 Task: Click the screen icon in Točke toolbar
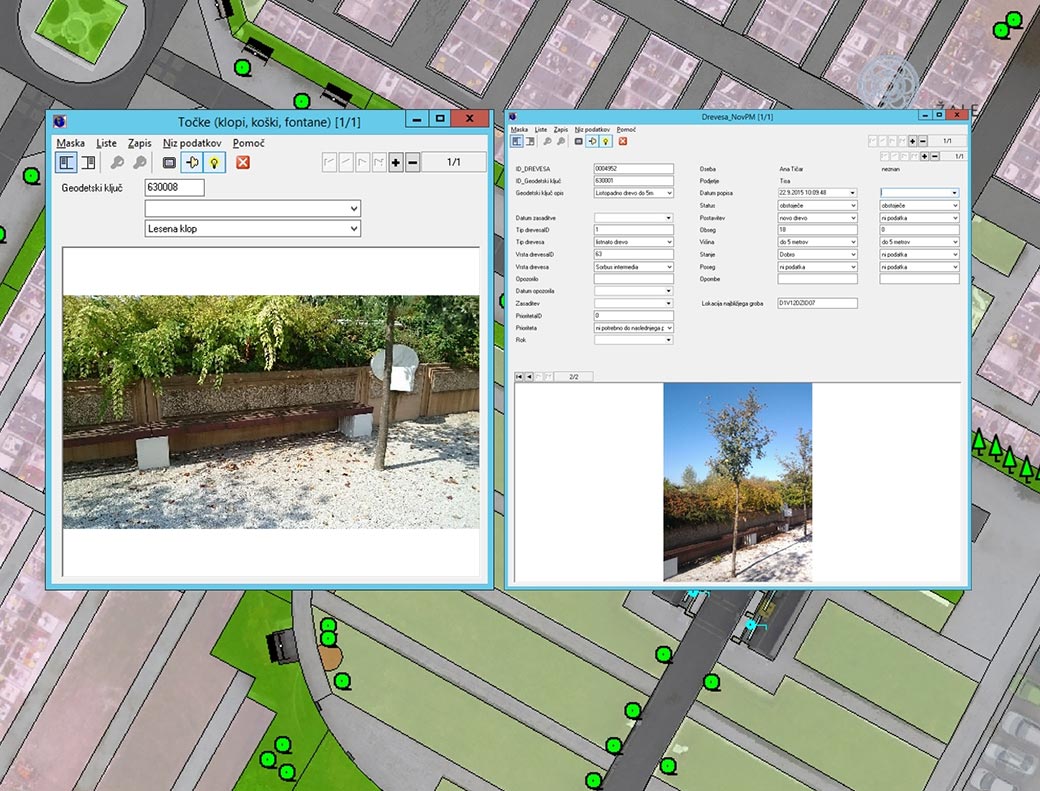[x=169, y=162]
